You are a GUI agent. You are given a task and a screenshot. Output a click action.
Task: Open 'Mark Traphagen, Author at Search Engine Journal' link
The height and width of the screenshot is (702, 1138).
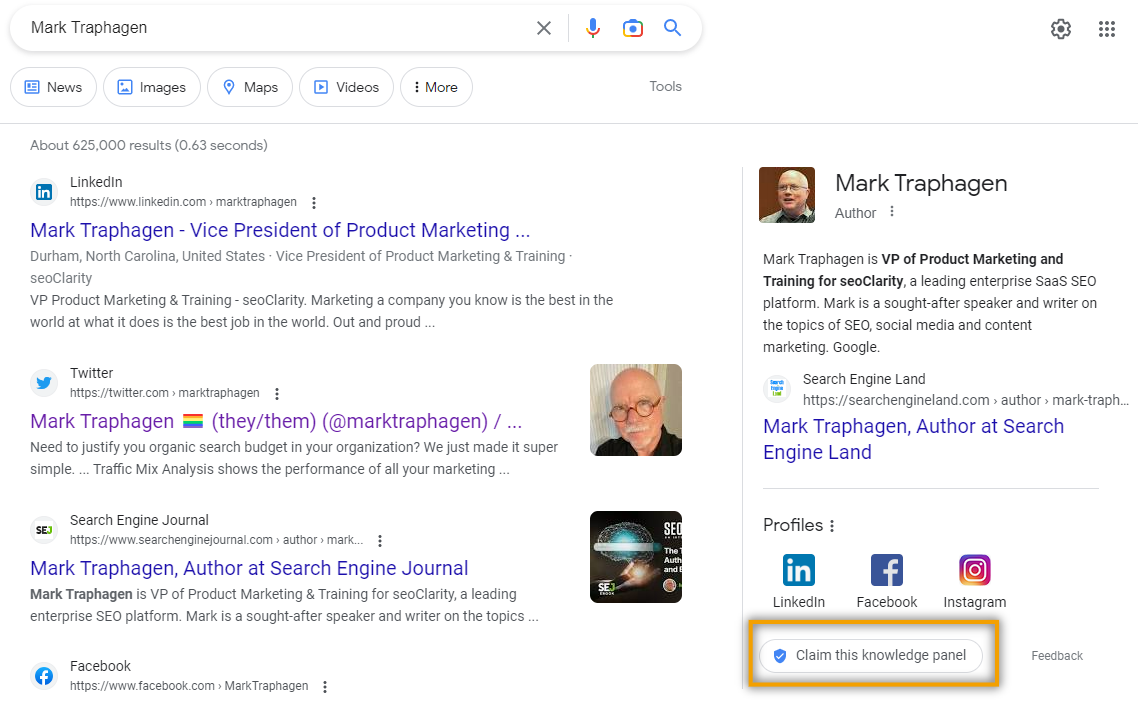click(x=249, y=568)
